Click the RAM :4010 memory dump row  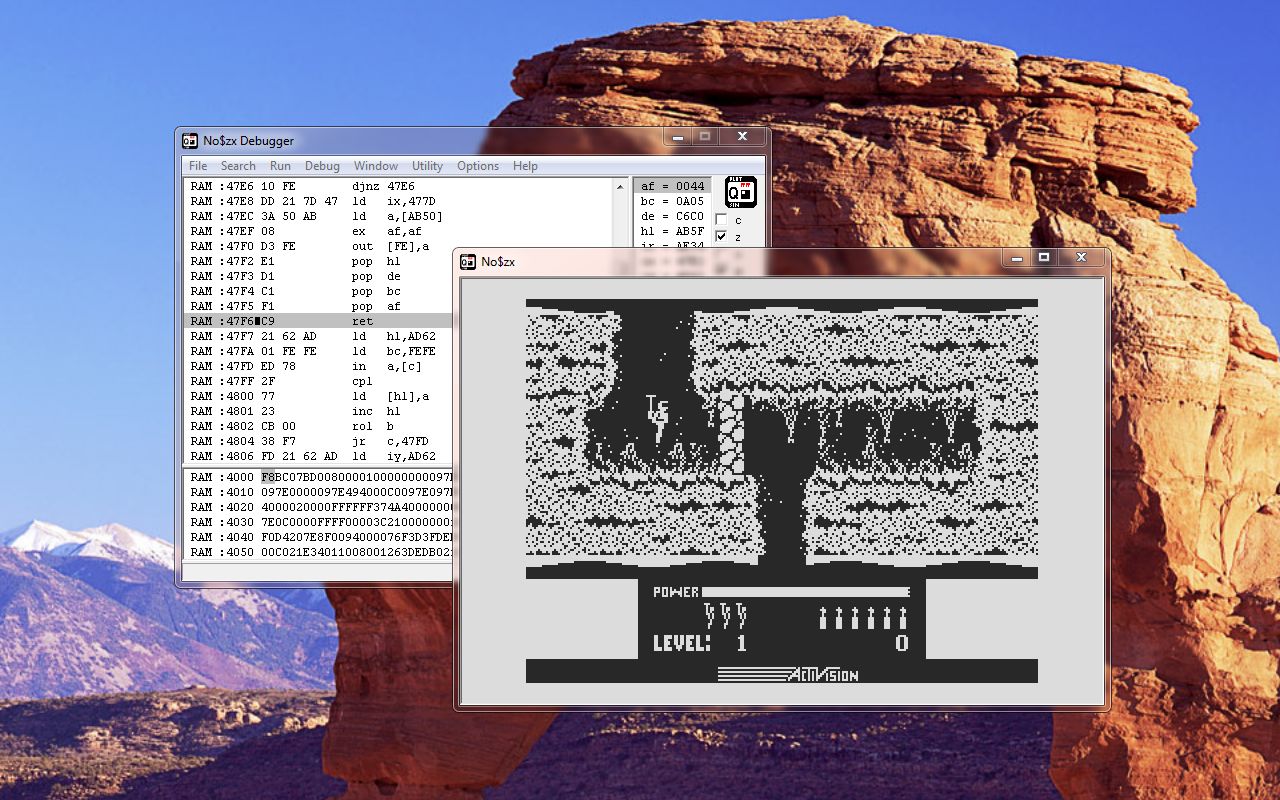tap(320, 492)
